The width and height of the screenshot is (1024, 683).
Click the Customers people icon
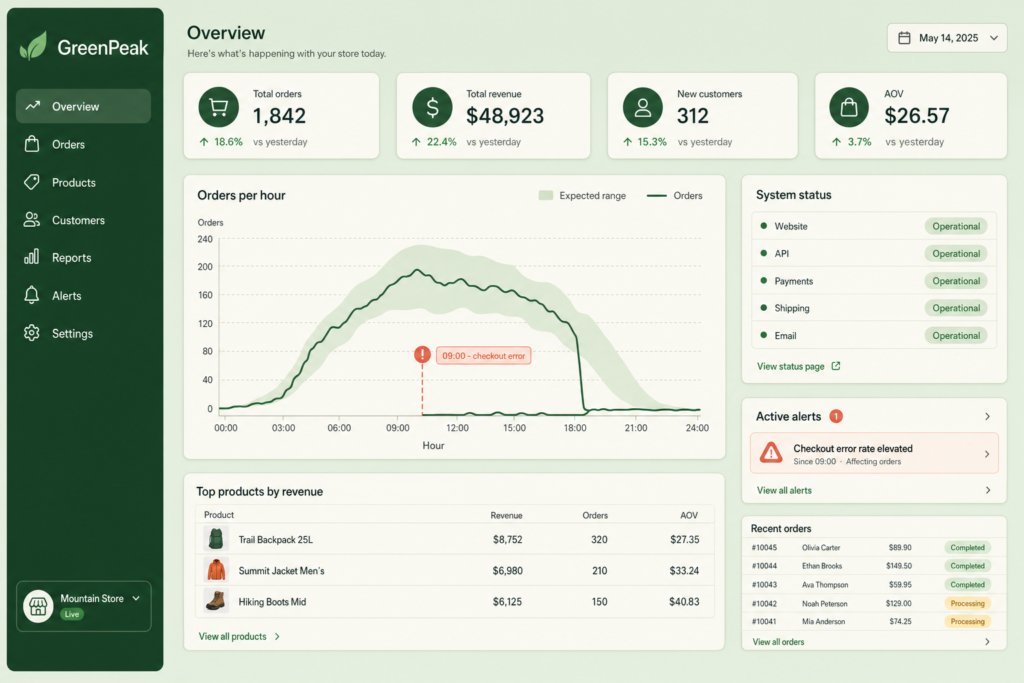[x=32, y=219]
